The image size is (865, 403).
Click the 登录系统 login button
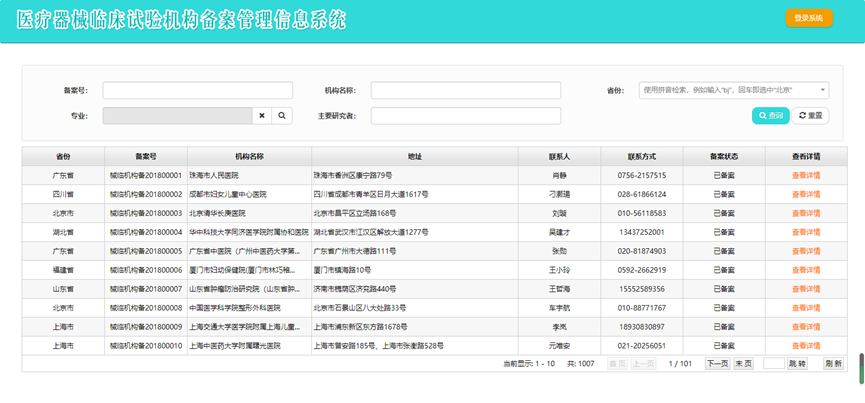pyautogui.click(x=808, y=18)
